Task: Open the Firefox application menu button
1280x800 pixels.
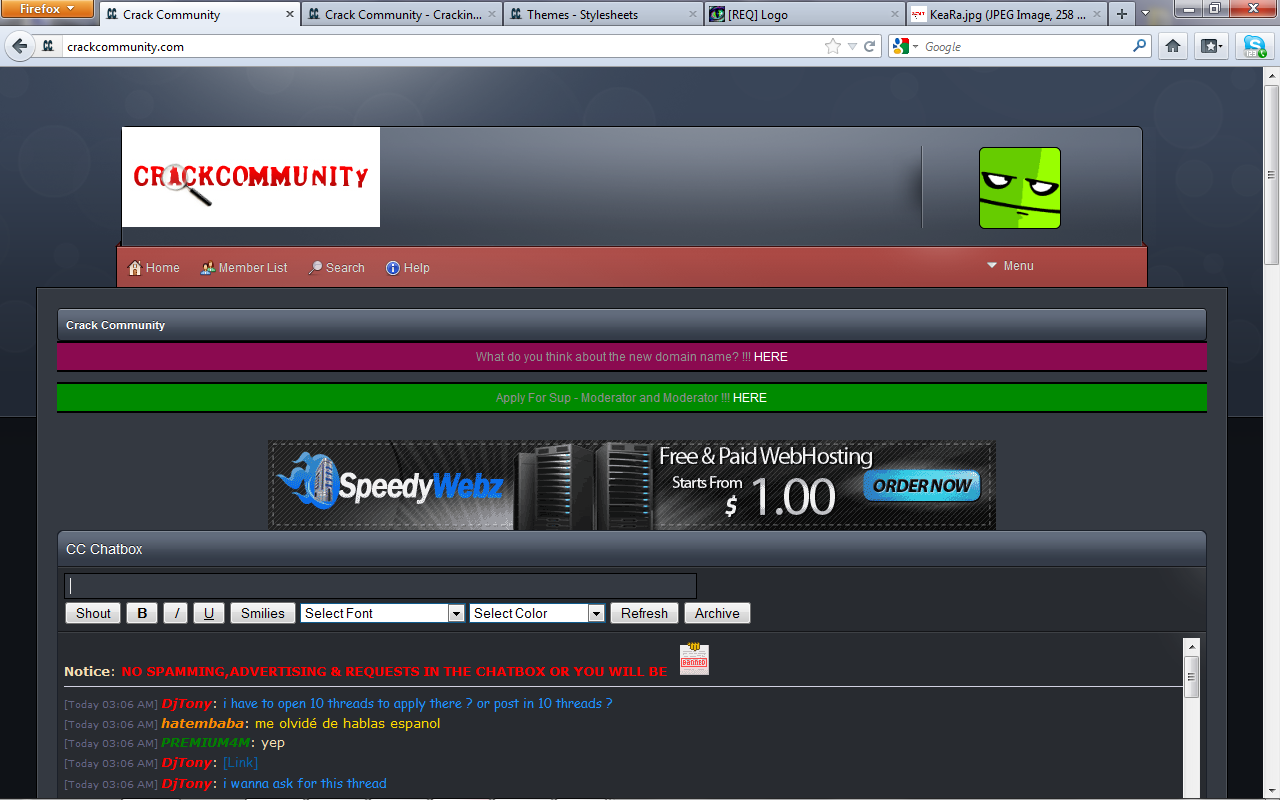Action: point(48,9)
